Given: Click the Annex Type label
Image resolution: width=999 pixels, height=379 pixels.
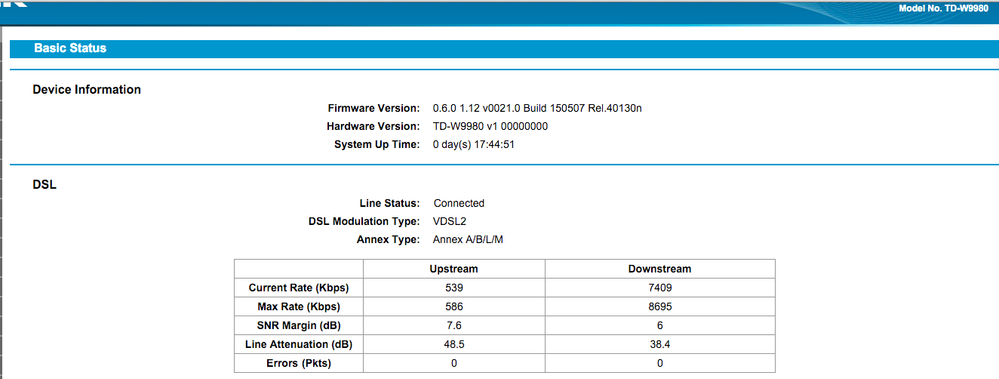Looking at the screenshot, I should pos(389,240).
